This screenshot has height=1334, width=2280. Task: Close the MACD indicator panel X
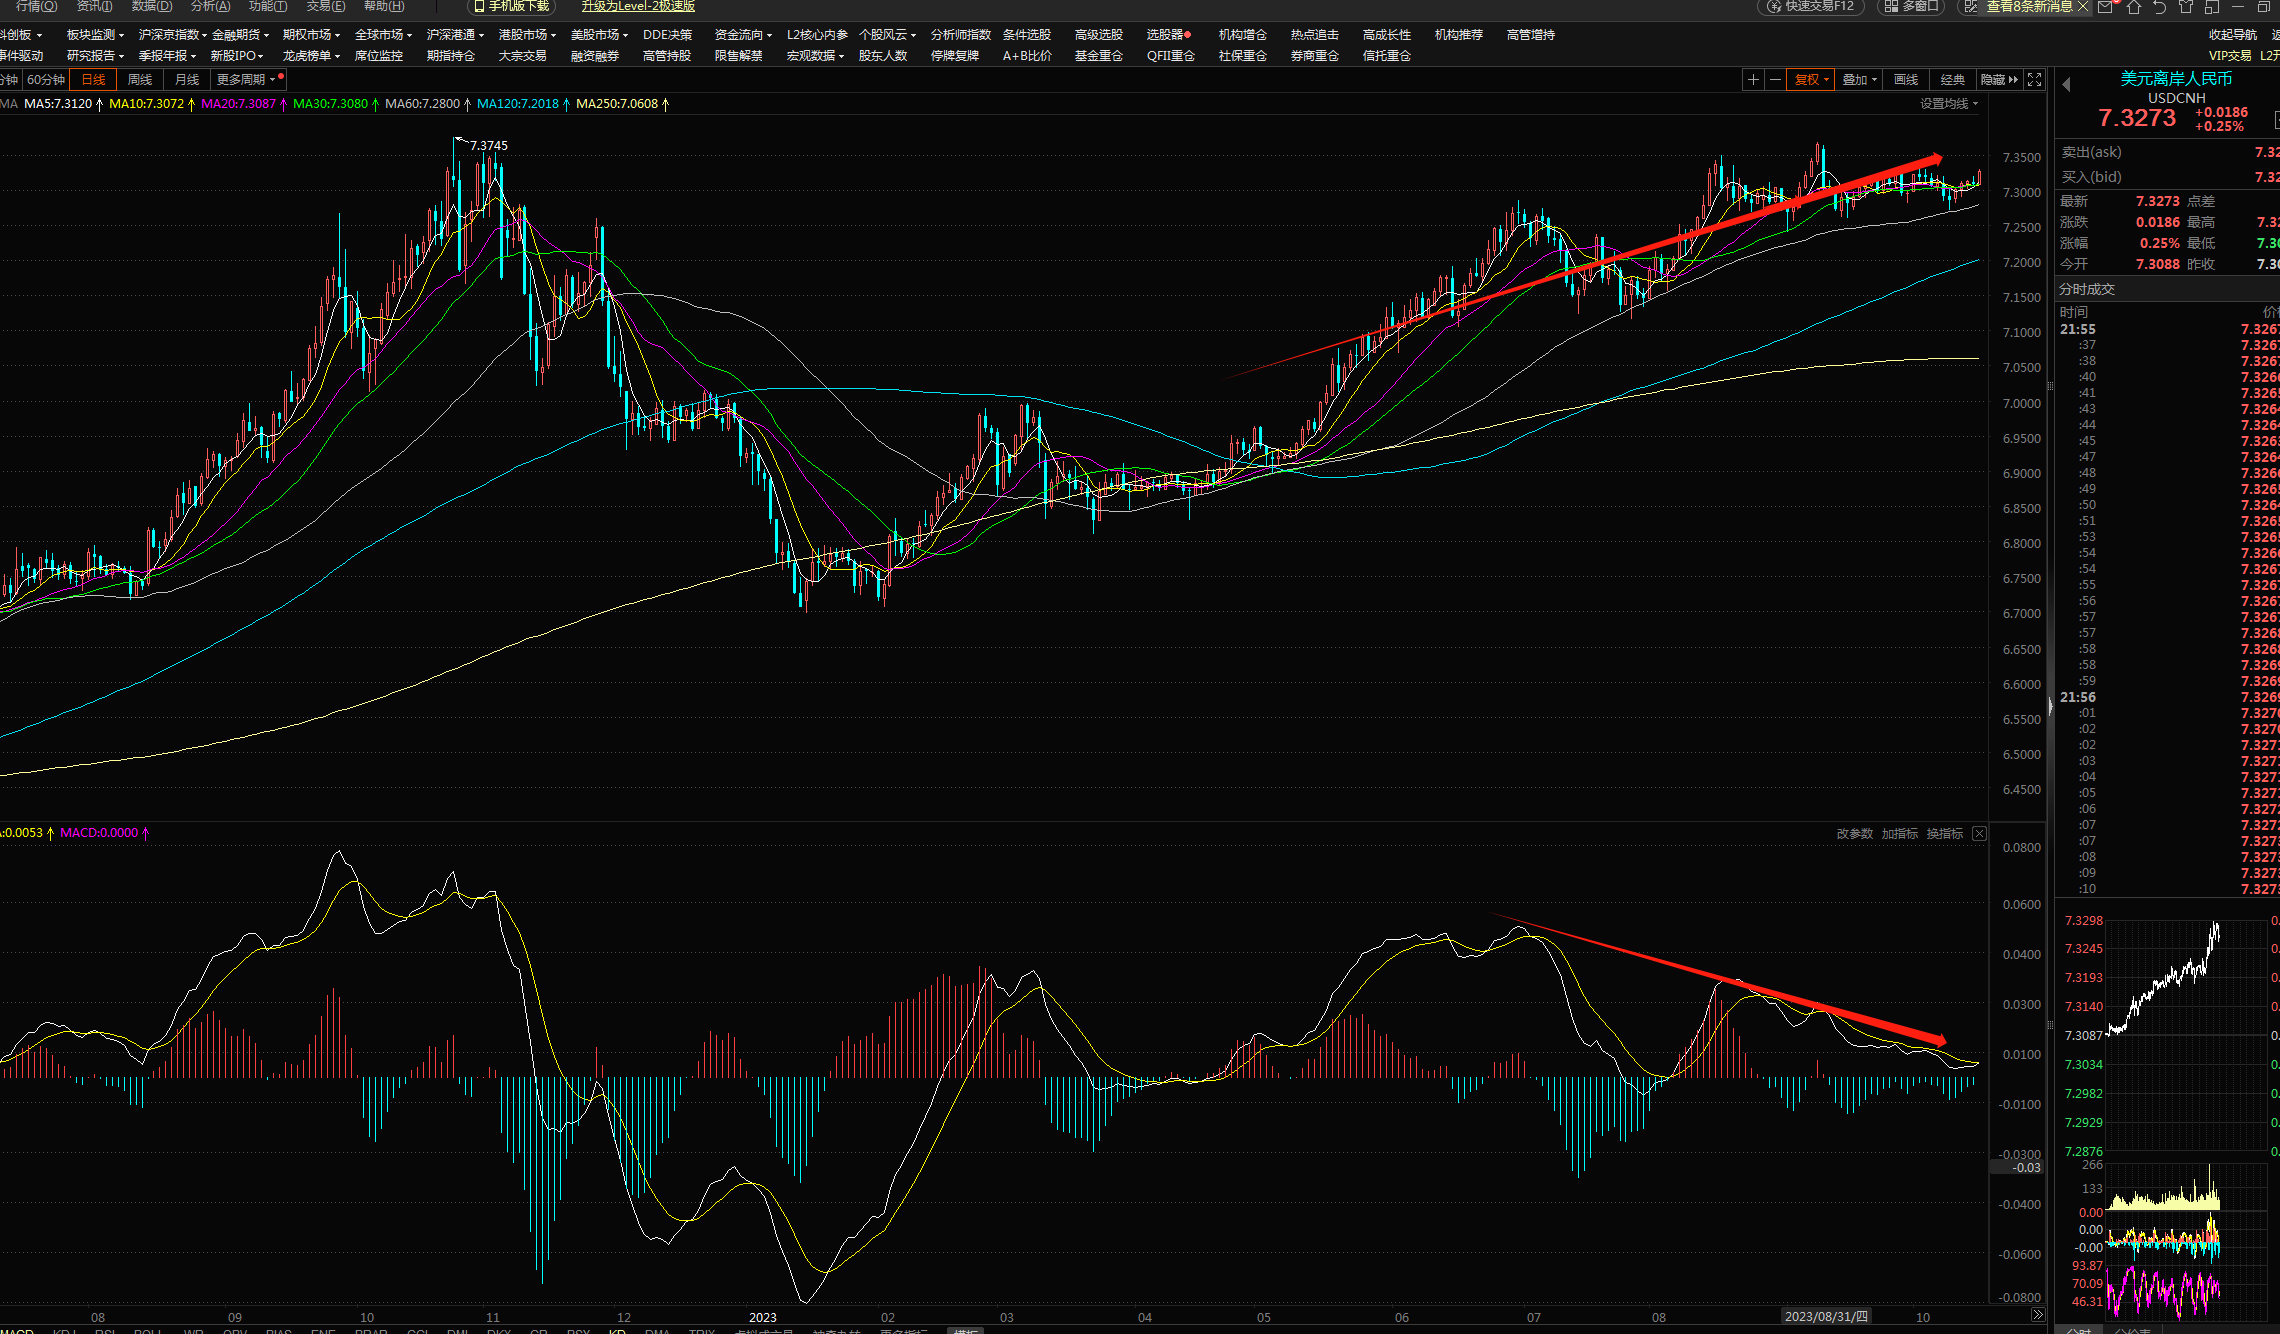1979,833
